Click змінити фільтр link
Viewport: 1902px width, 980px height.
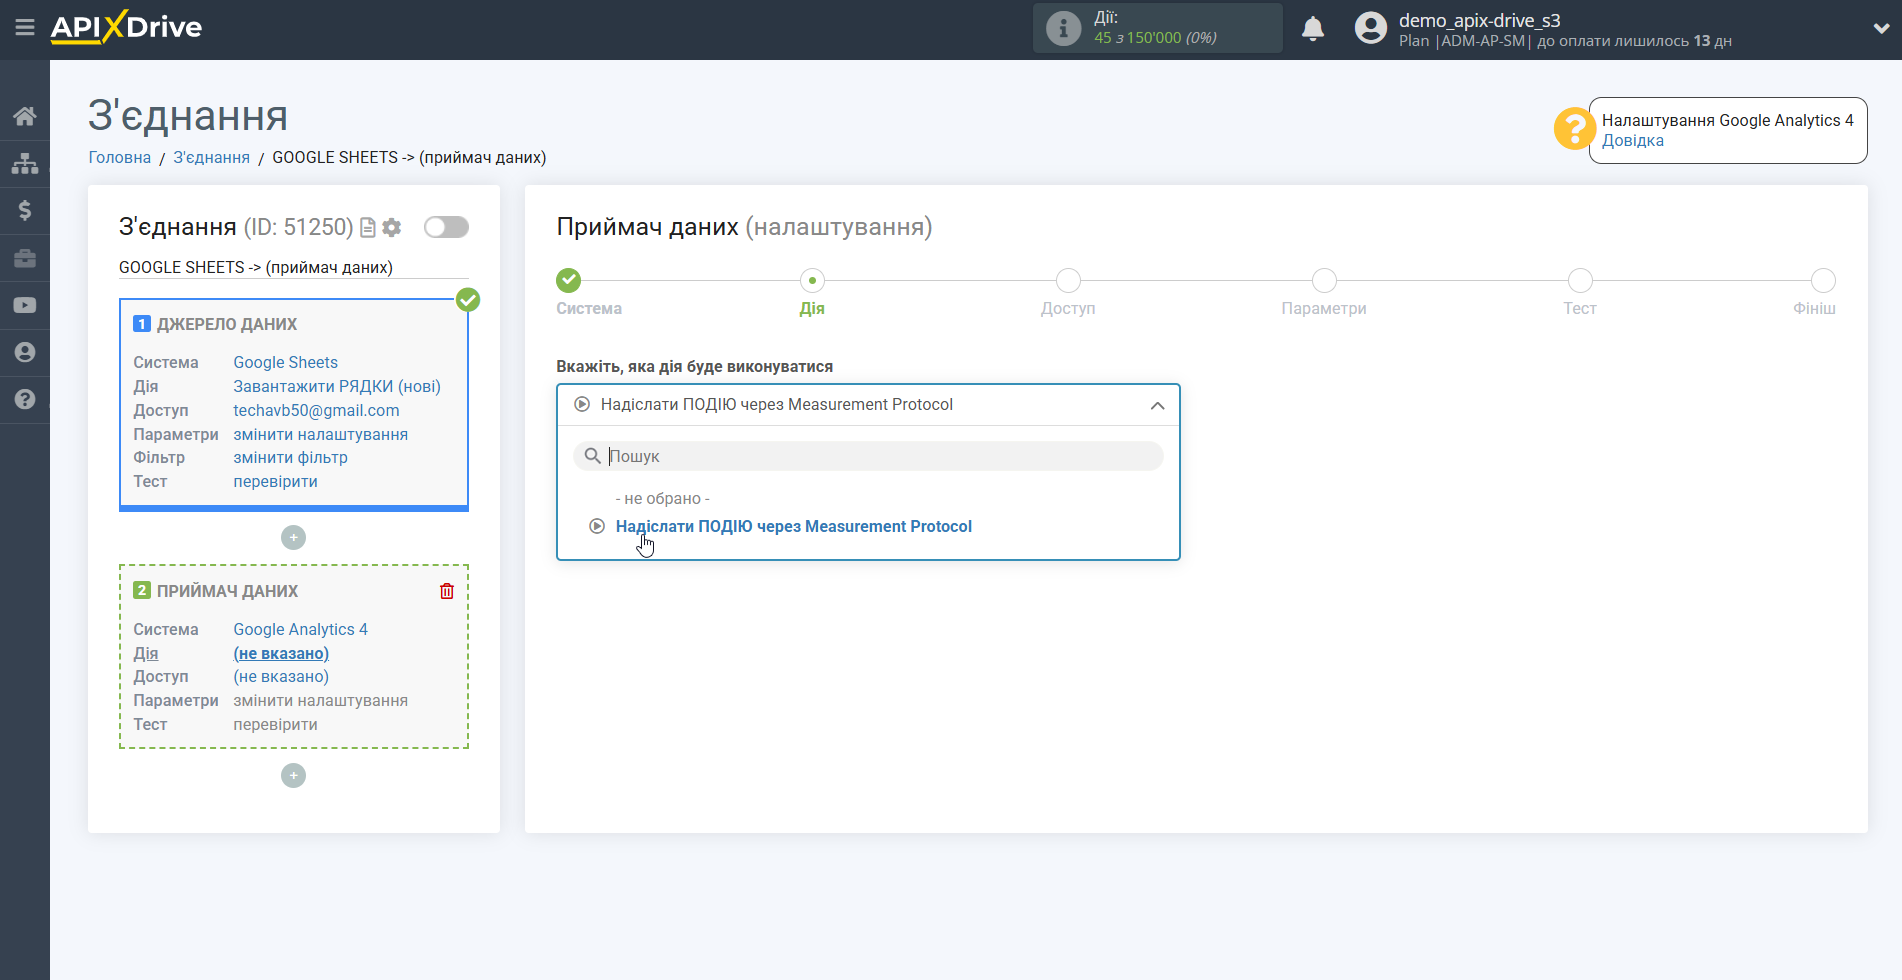290,458
